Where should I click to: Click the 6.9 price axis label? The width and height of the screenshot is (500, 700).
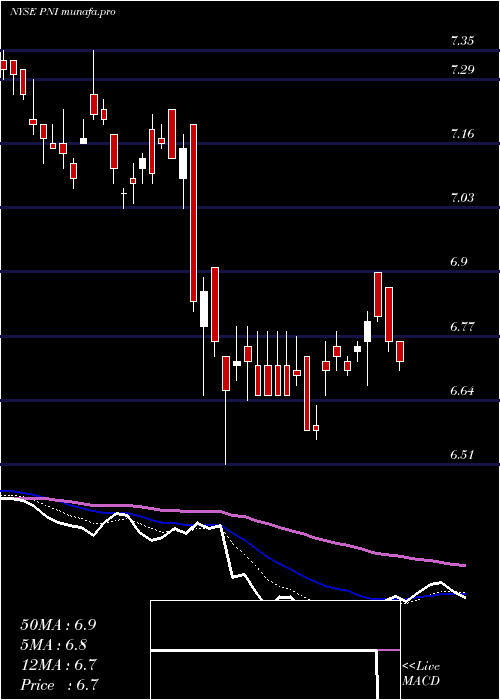(458, 262)
